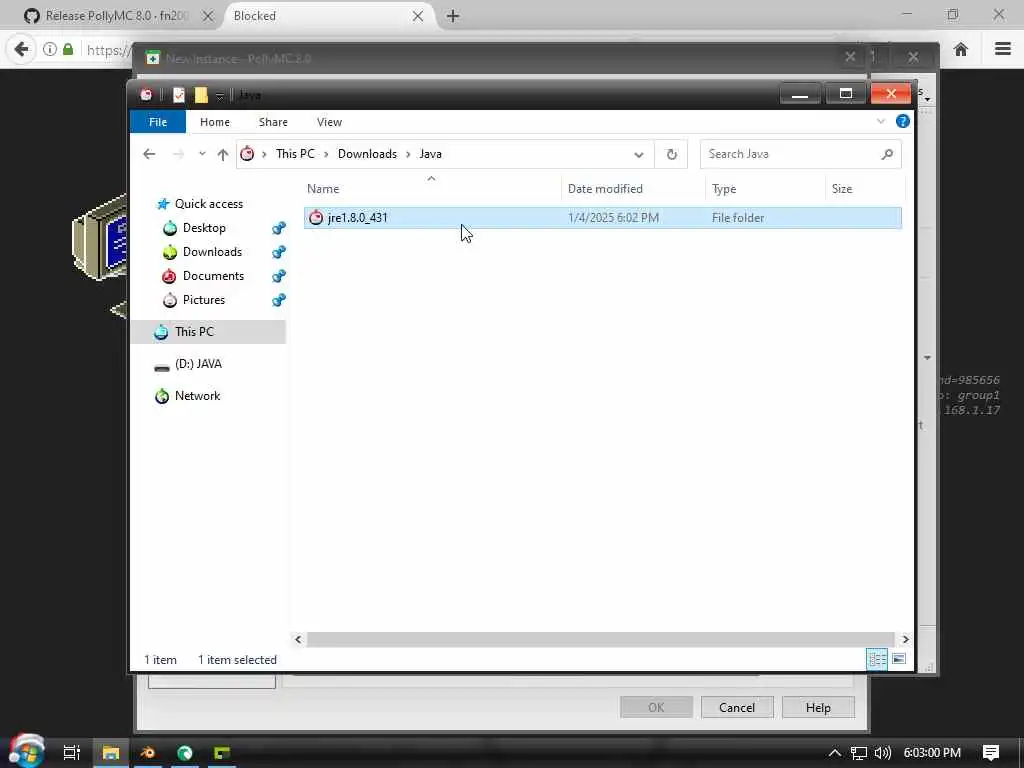Select Downloads in address breadcrumb

coord(367,153)
